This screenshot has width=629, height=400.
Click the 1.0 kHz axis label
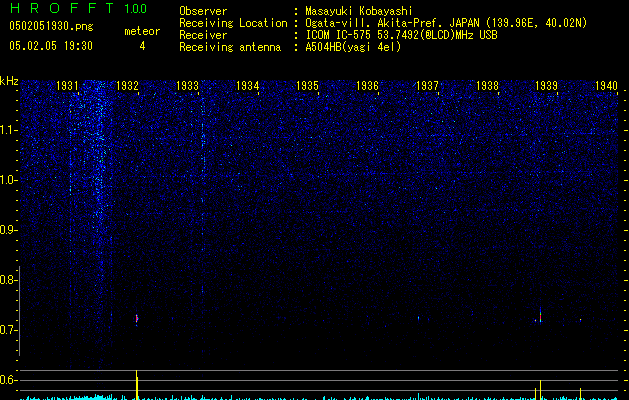pos(8,180)
